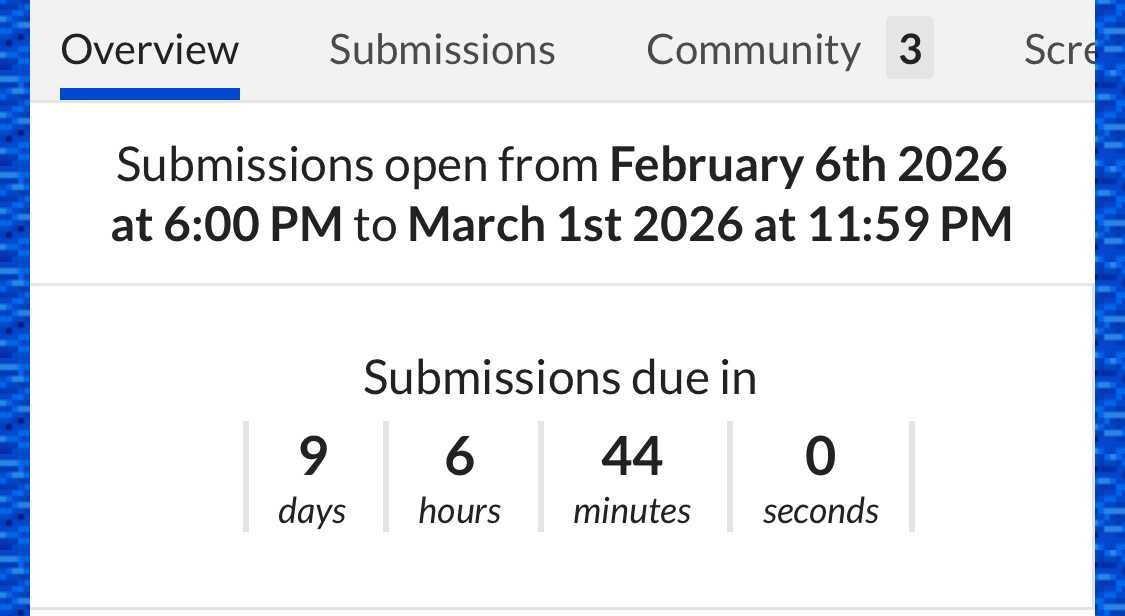Open the Overview tab
Viewport: 1125px width, 616px height.
coord(150,49)
